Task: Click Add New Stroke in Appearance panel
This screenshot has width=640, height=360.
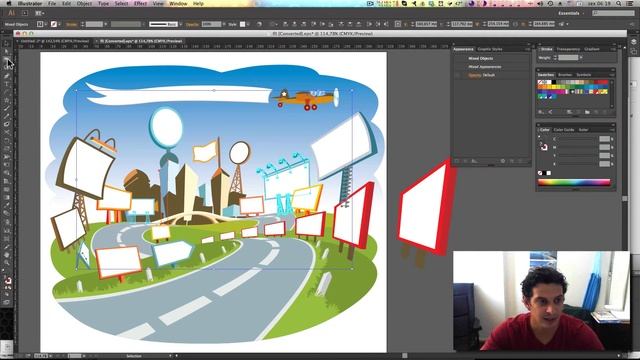Action: click(x=457, y=161)
